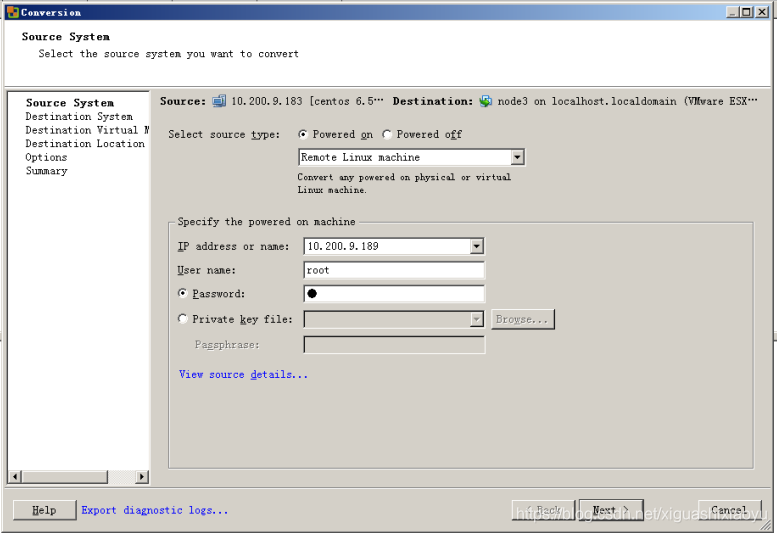Click Export diagnostic logs link

(x=155, y=510)
